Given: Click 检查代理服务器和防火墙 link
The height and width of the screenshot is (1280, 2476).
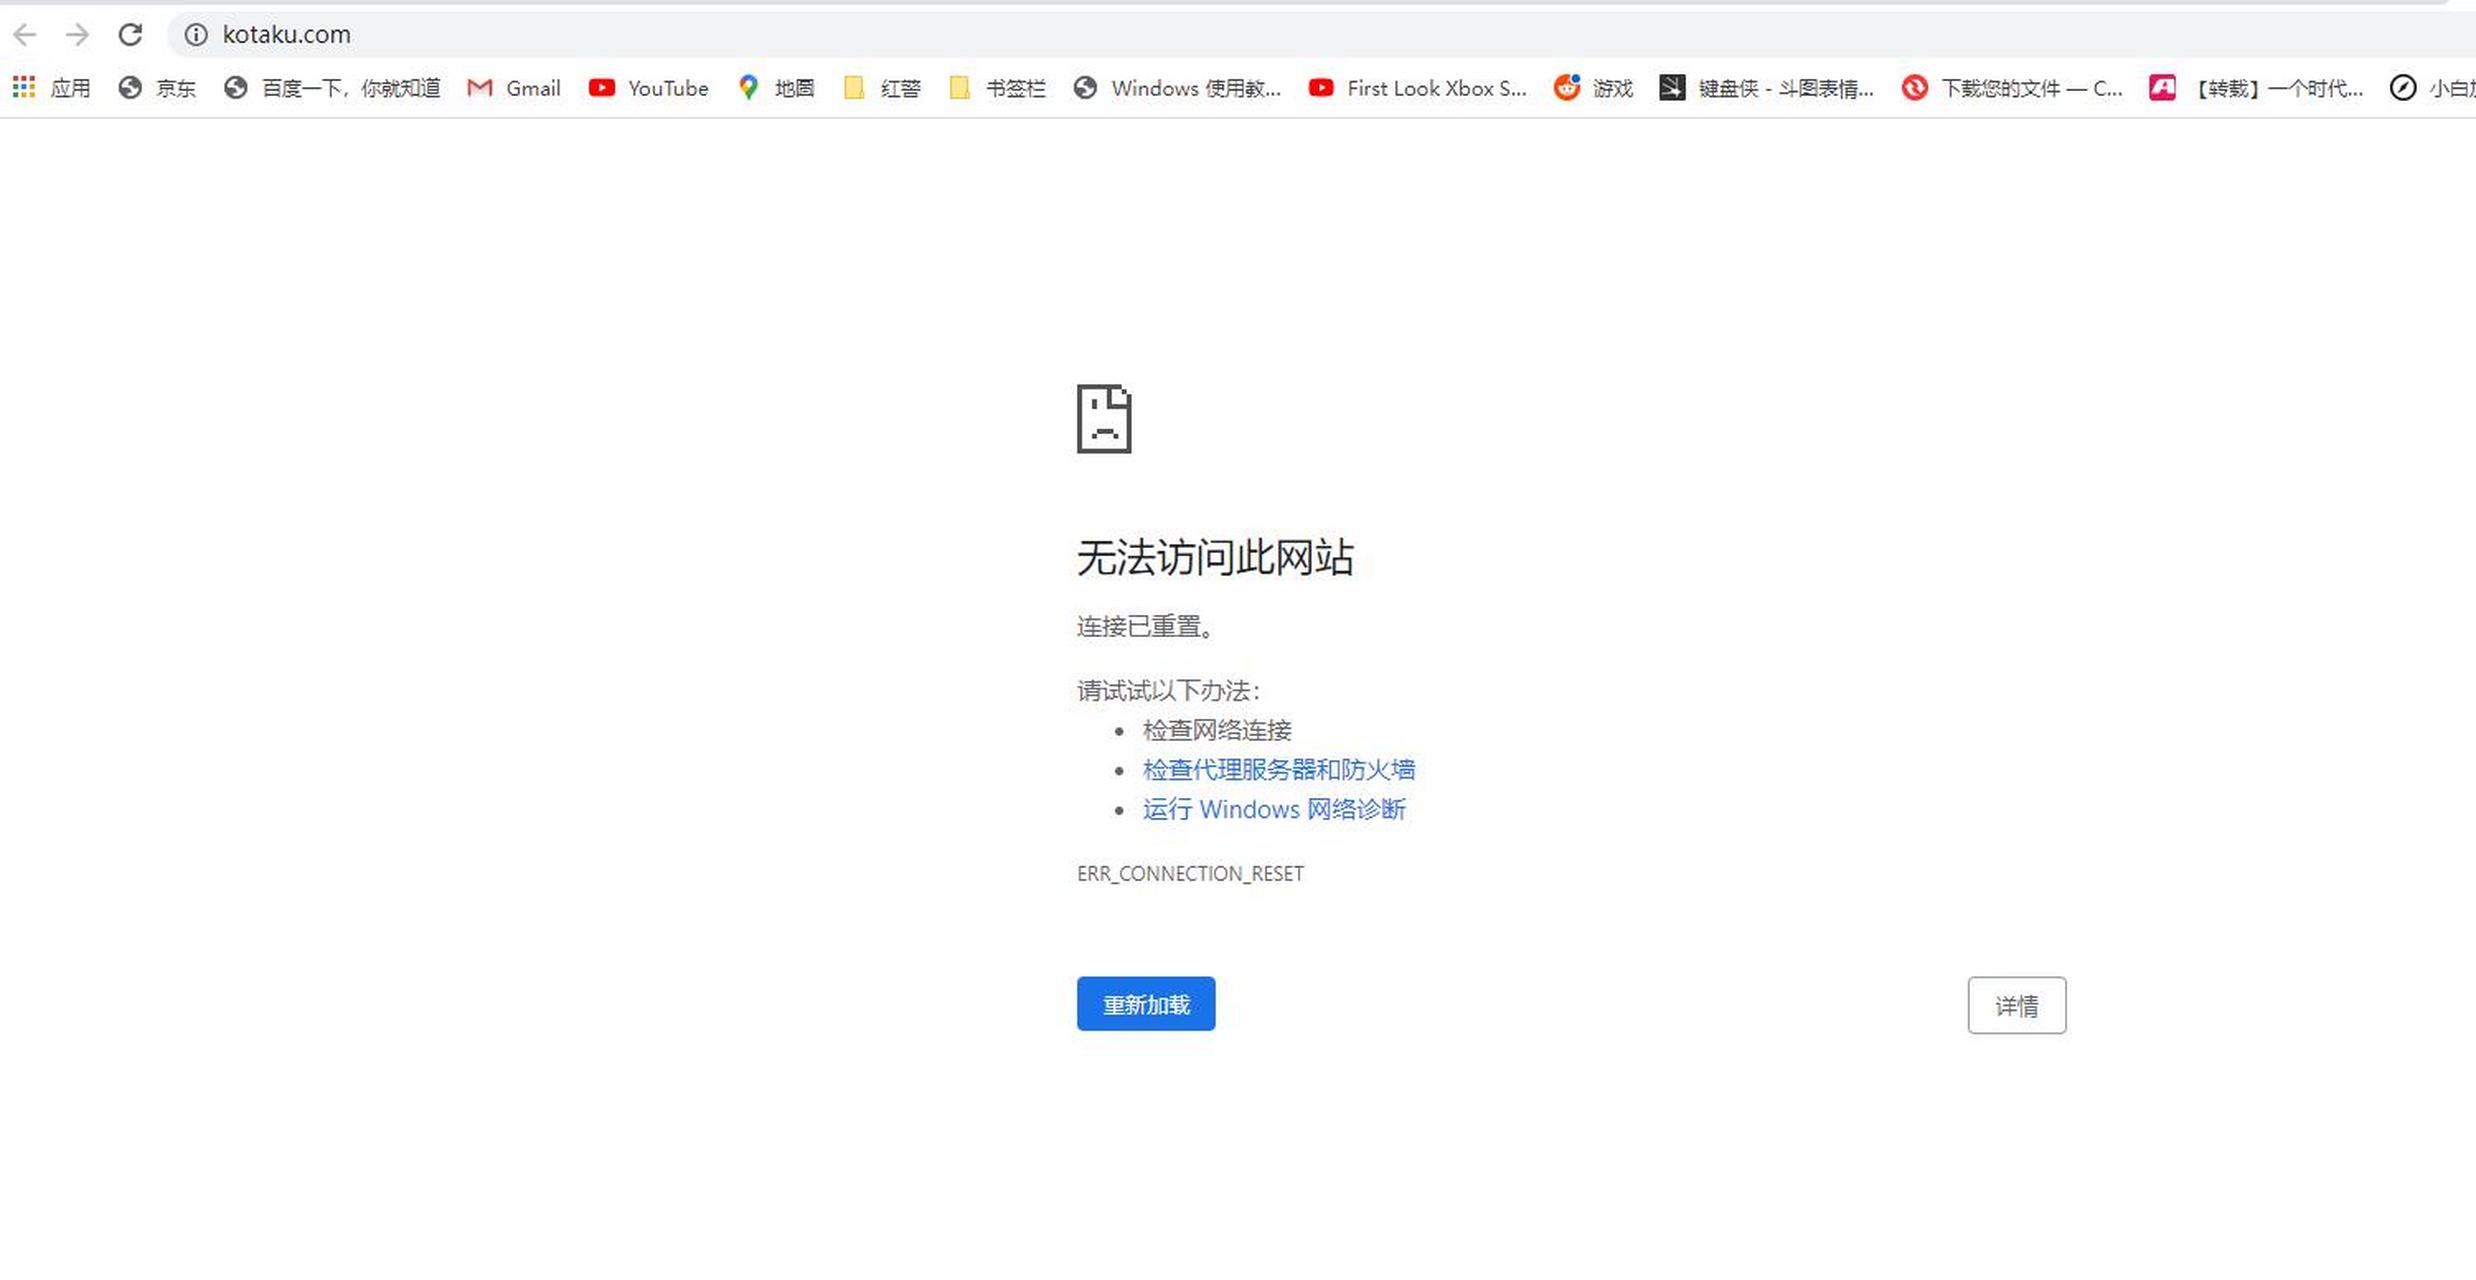Looking at the screenshot, I should (x=1278, y=767).
